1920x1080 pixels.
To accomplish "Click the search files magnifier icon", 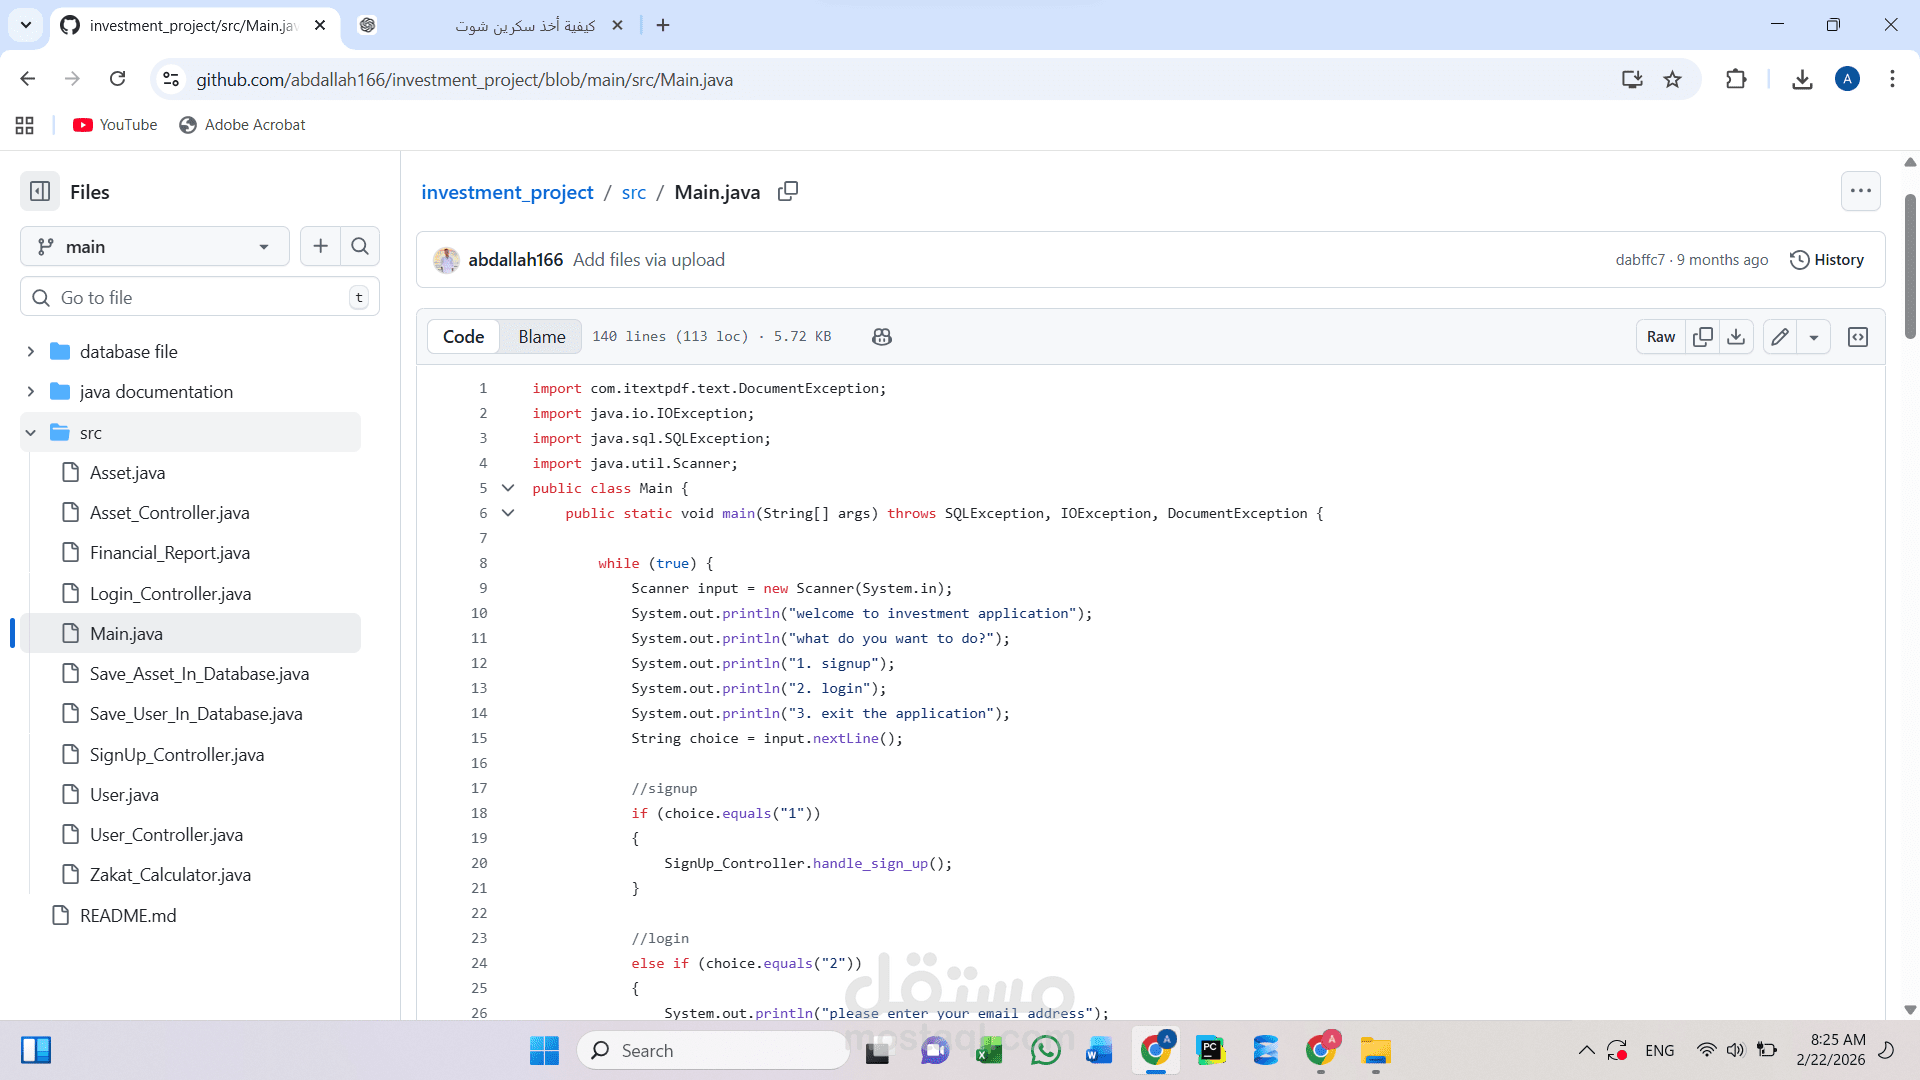I will tap(360, 246).
